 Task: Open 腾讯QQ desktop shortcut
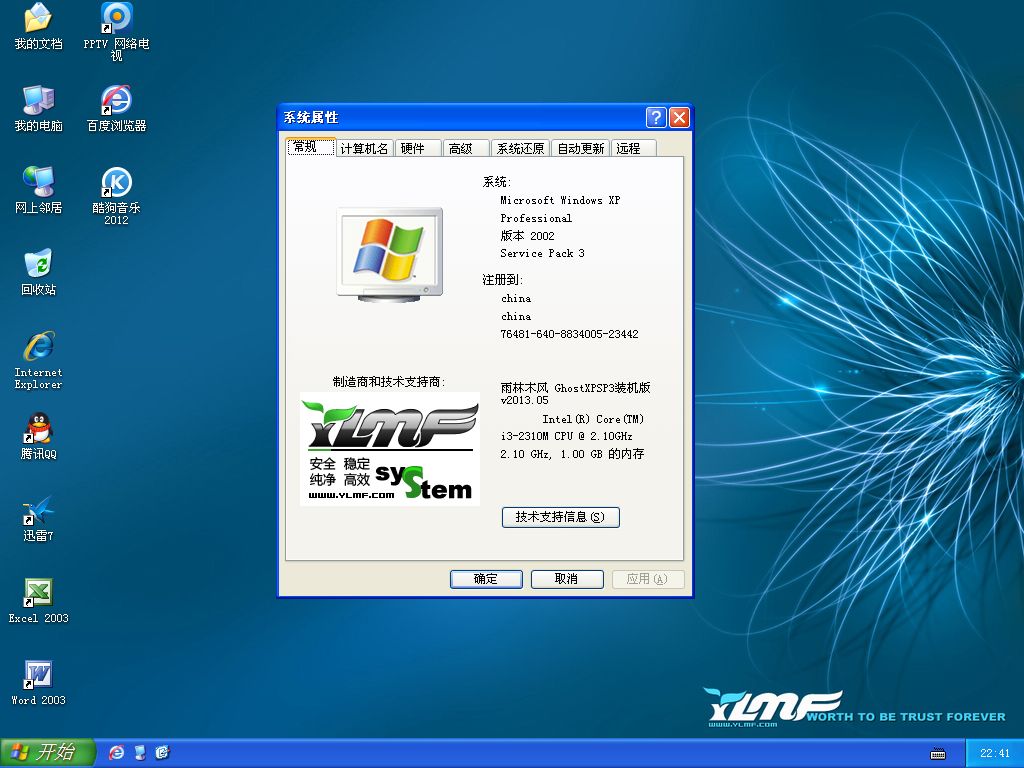38,436
